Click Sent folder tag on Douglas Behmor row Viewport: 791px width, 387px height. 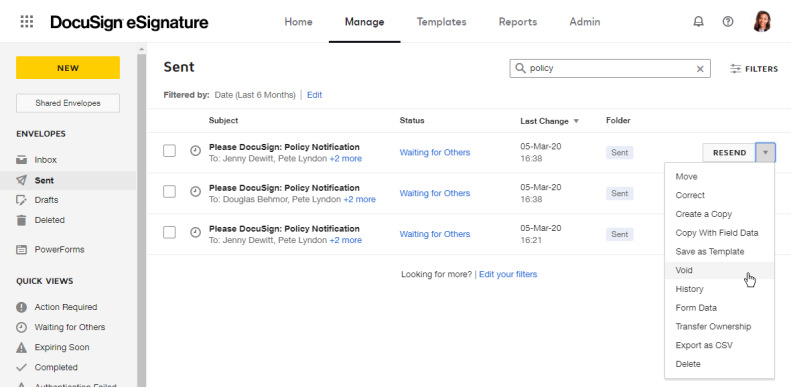tap(619, 193)
